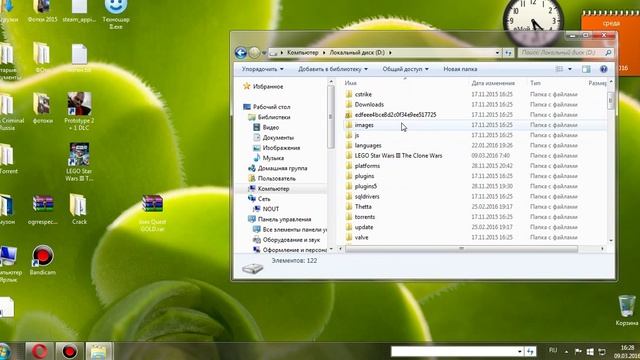Click the Windows Start orb
Viewport: 640px width, 360px height.
coord(4,351)
